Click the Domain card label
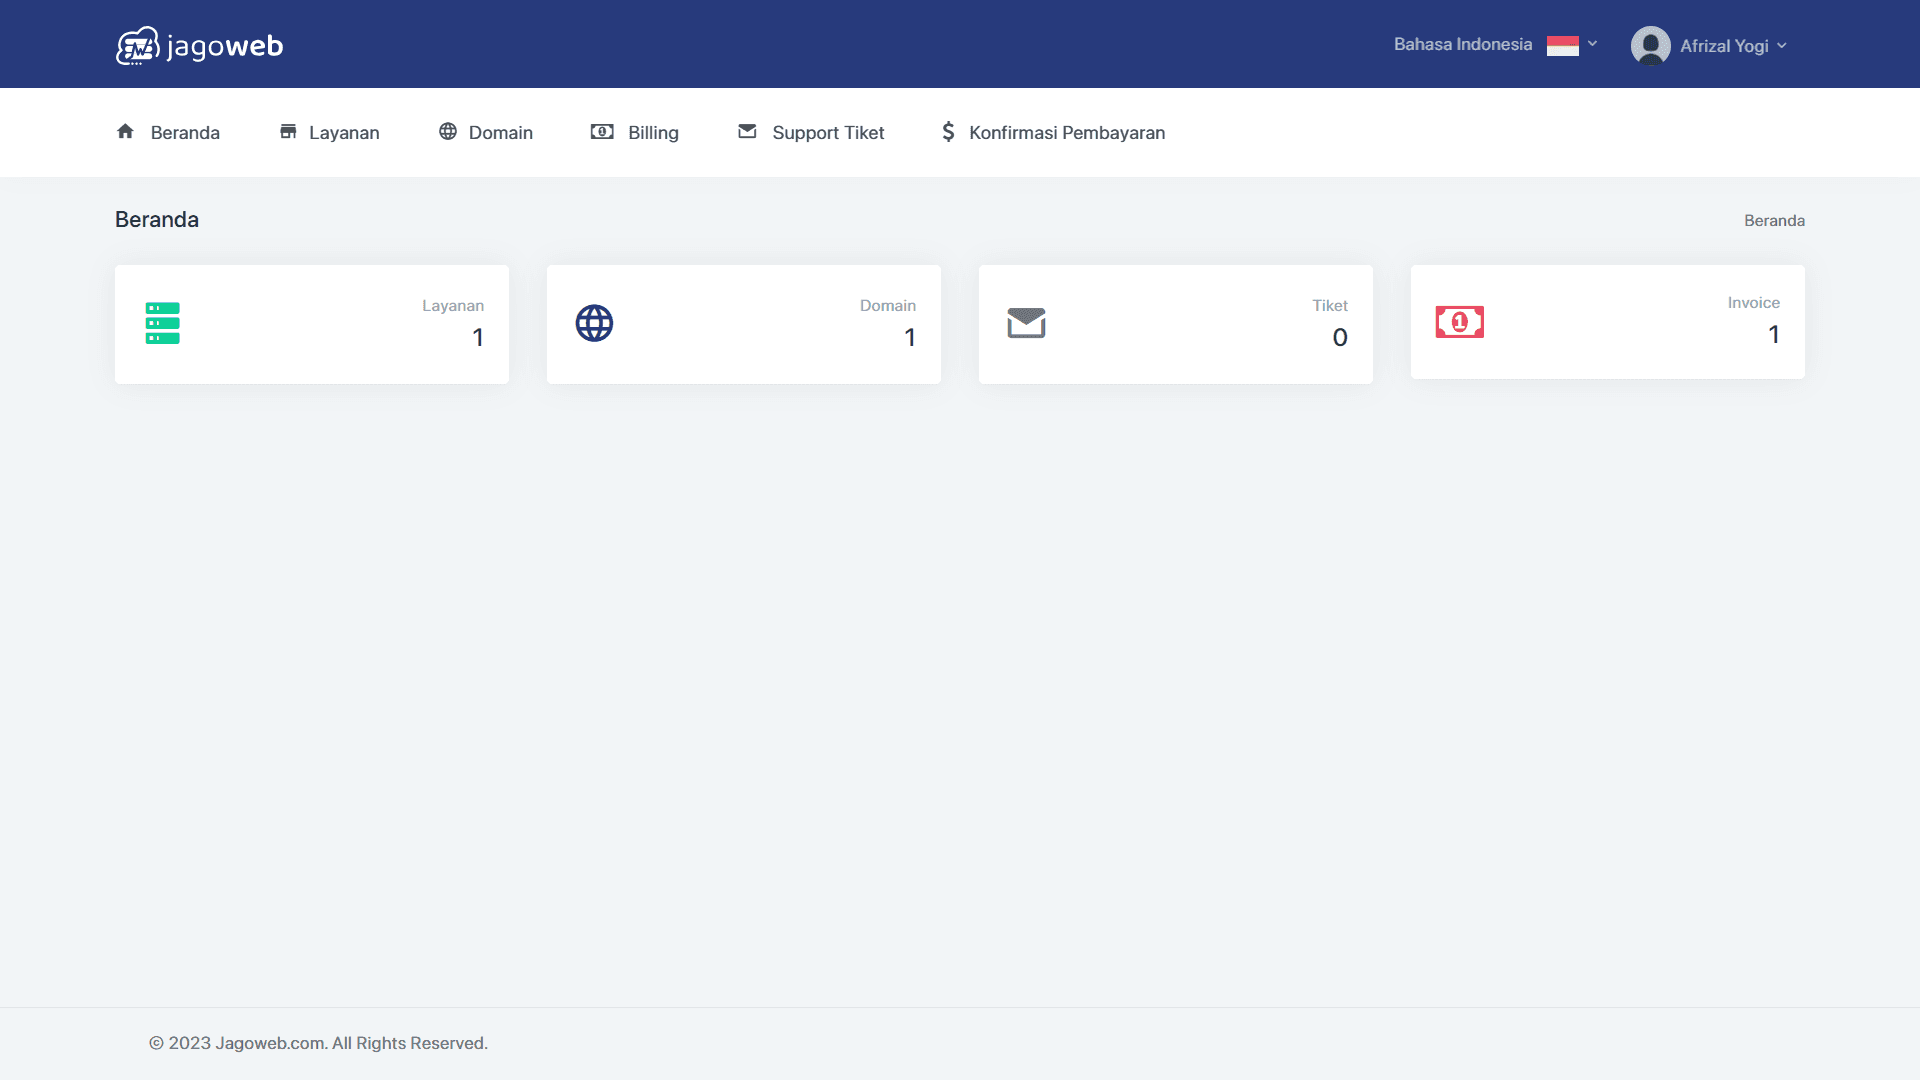Viewport: 1920px width, 1080px height. click(x=888, y=305)
